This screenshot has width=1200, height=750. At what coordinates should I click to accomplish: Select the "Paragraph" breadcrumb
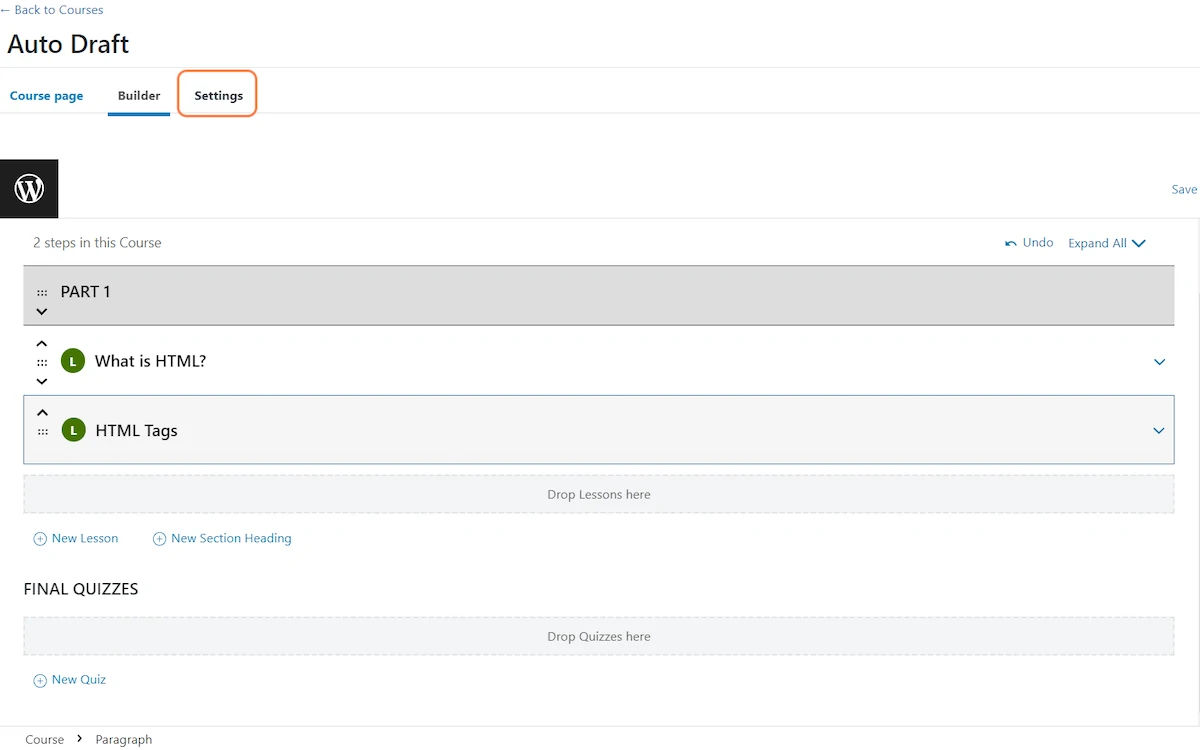coord(124,740)
